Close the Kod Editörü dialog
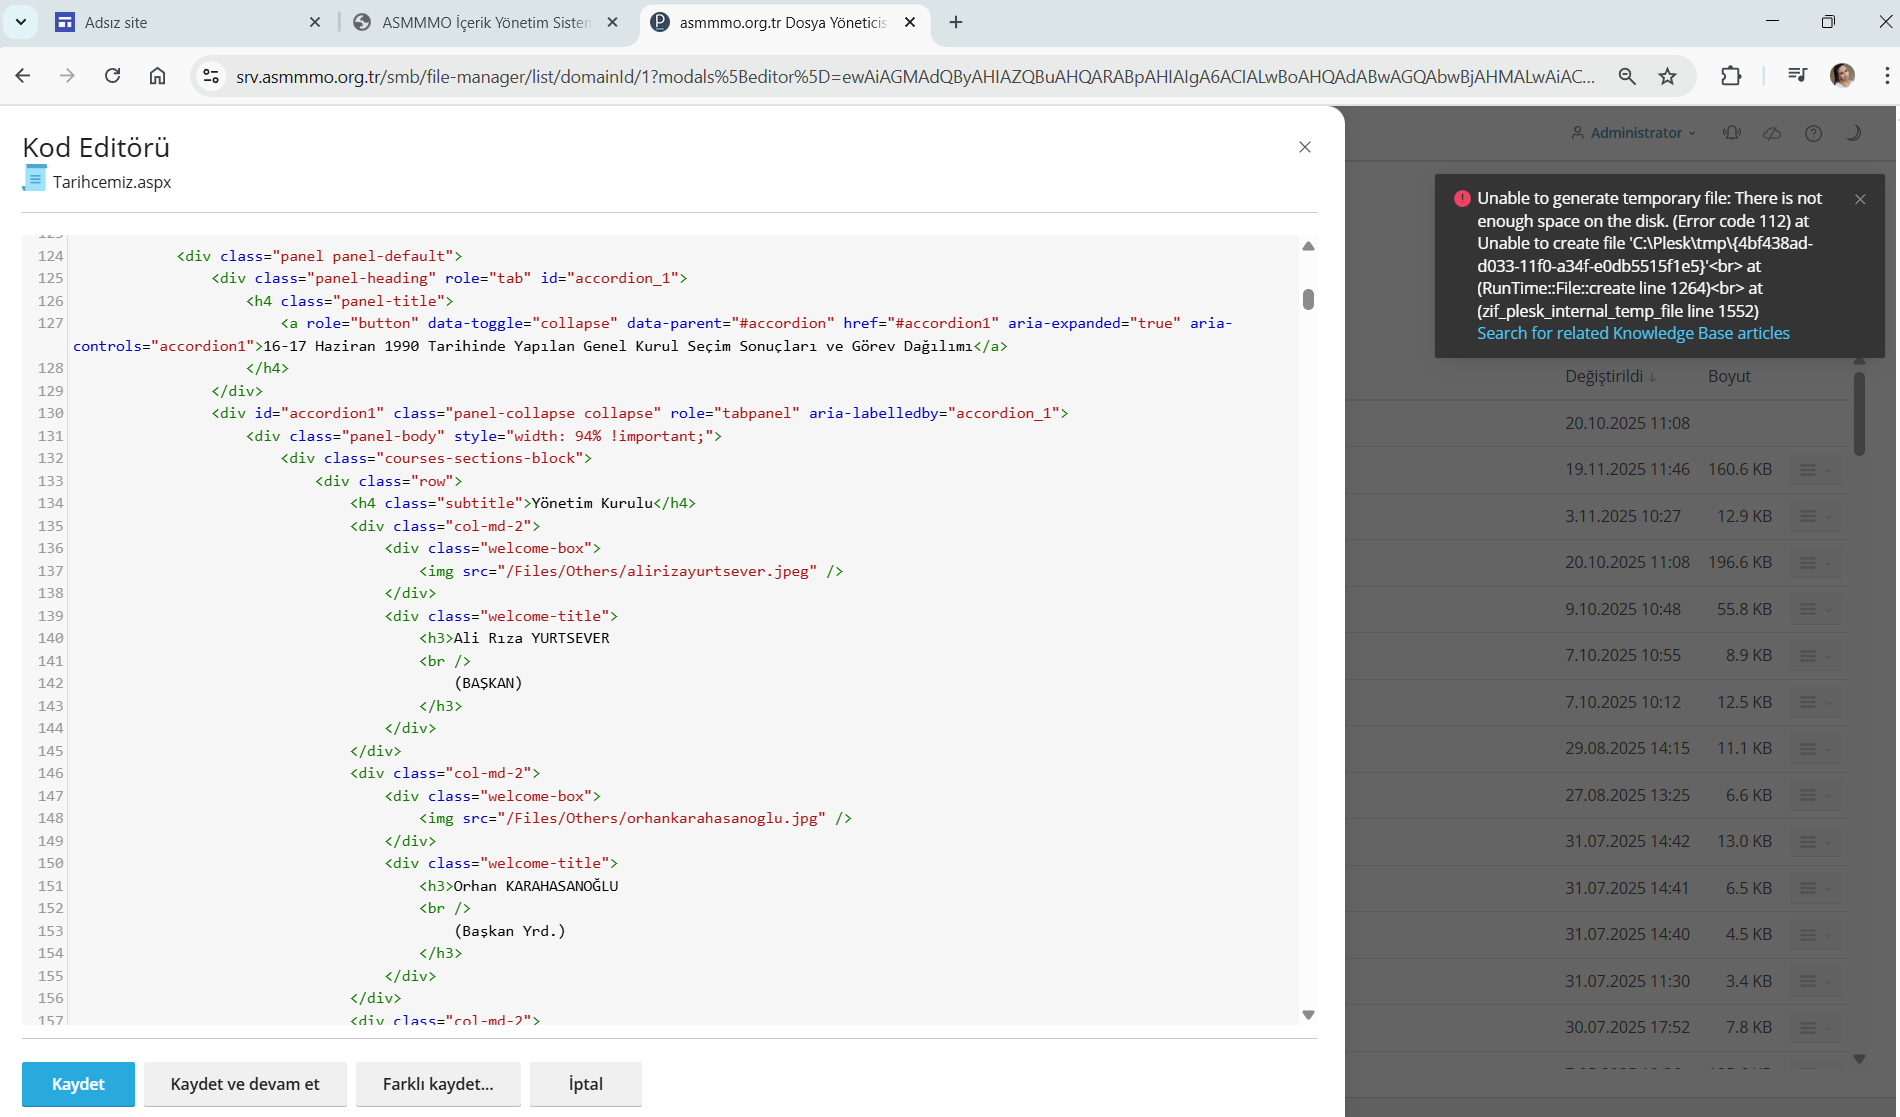This screenshot has height=1117, width=1900. click(1305, 147)
